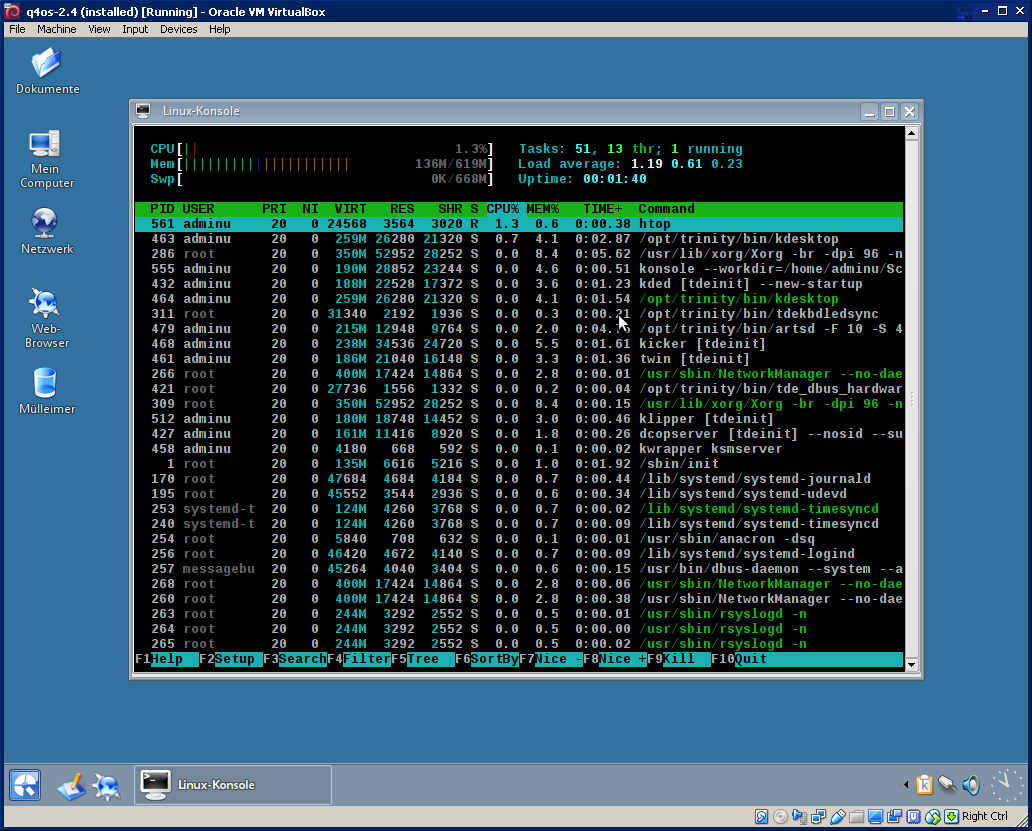Open the VirtualBox Machine menu
Viewport: 1032px width, 831px height.
pyautogui.click(x=56, y=29)
